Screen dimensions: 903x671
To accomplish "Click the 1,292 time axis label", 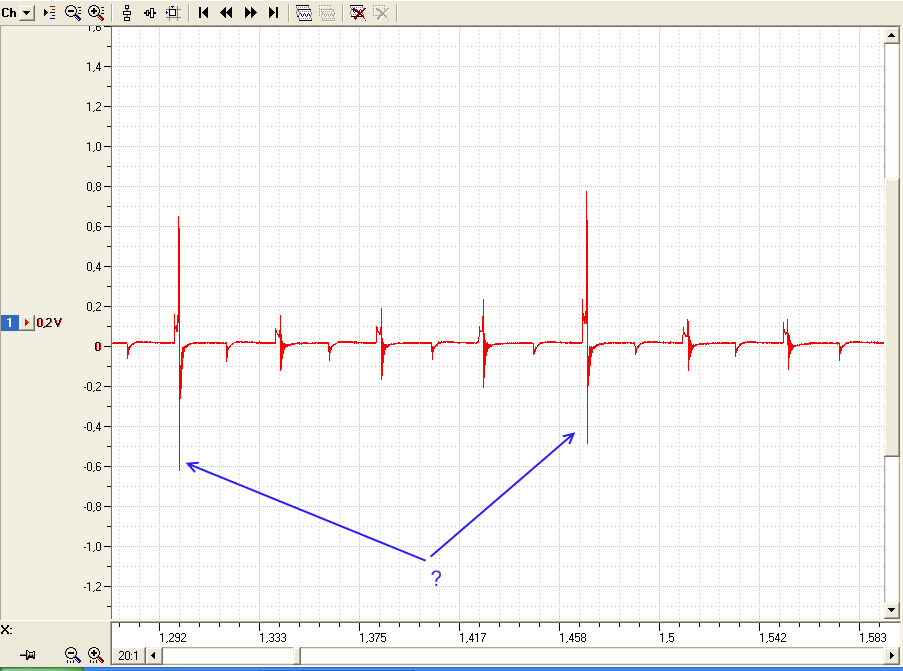I will pyautogui.click(x=173, y=638).
